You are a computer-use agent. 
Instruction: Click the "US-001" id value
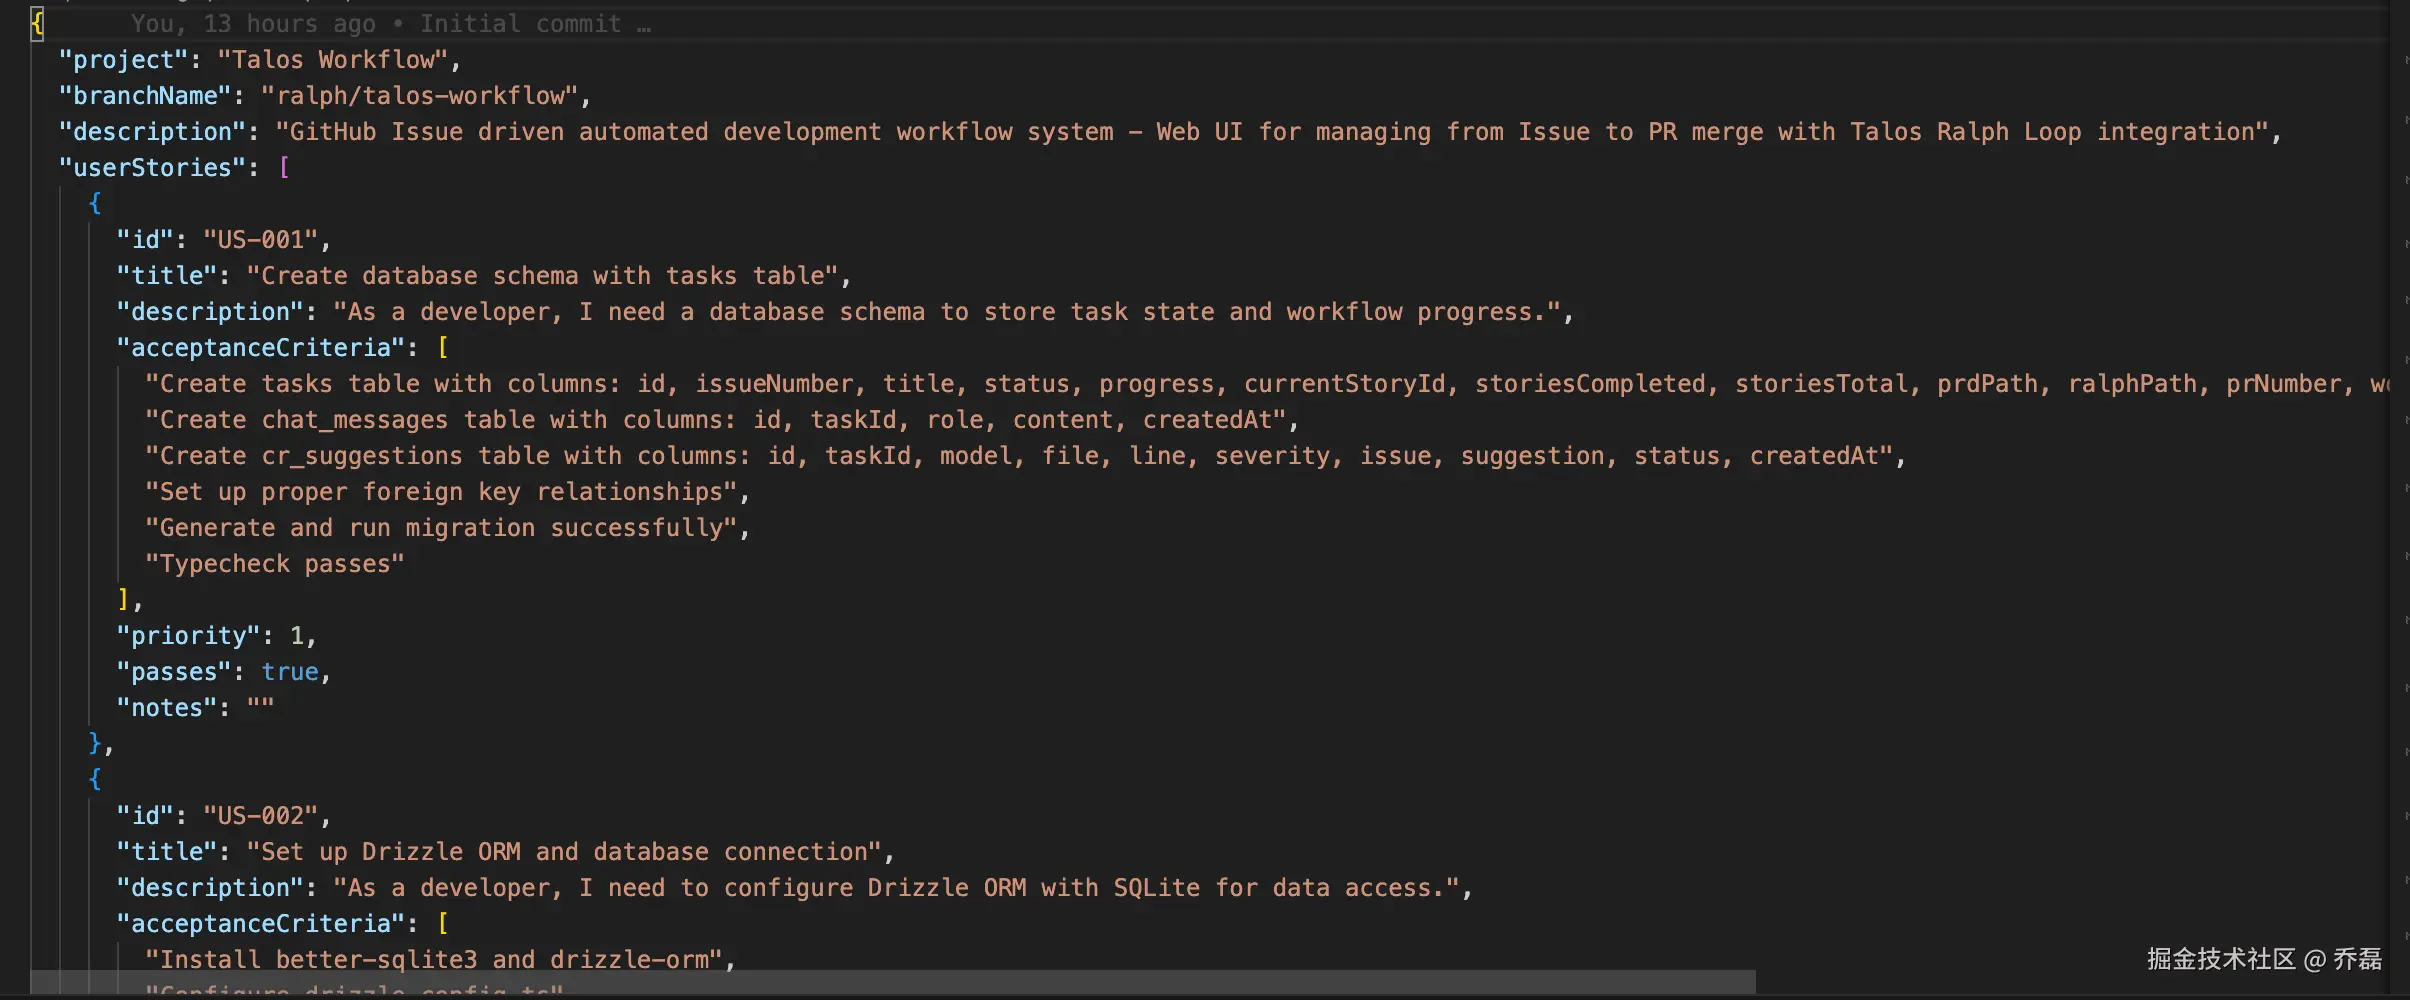261,240
